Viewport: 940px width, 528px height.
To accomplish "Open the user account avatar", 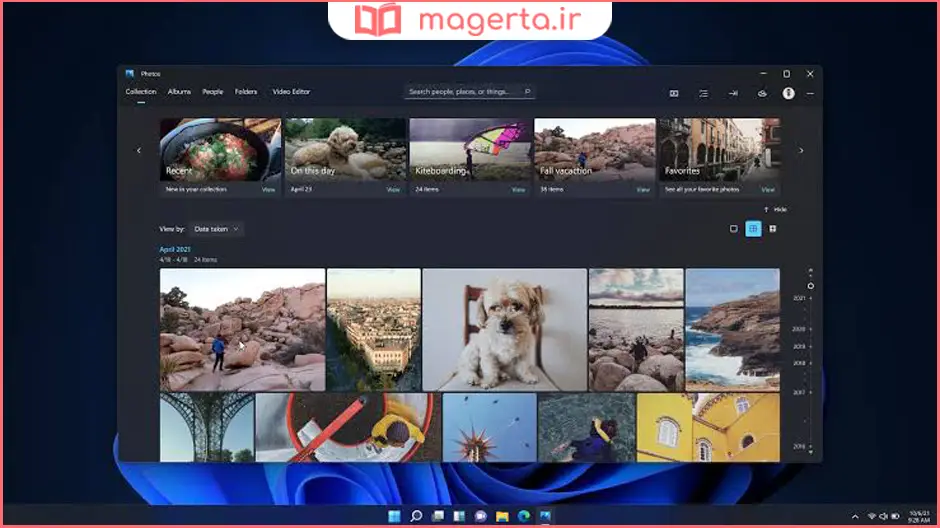I will pos(788,93).
